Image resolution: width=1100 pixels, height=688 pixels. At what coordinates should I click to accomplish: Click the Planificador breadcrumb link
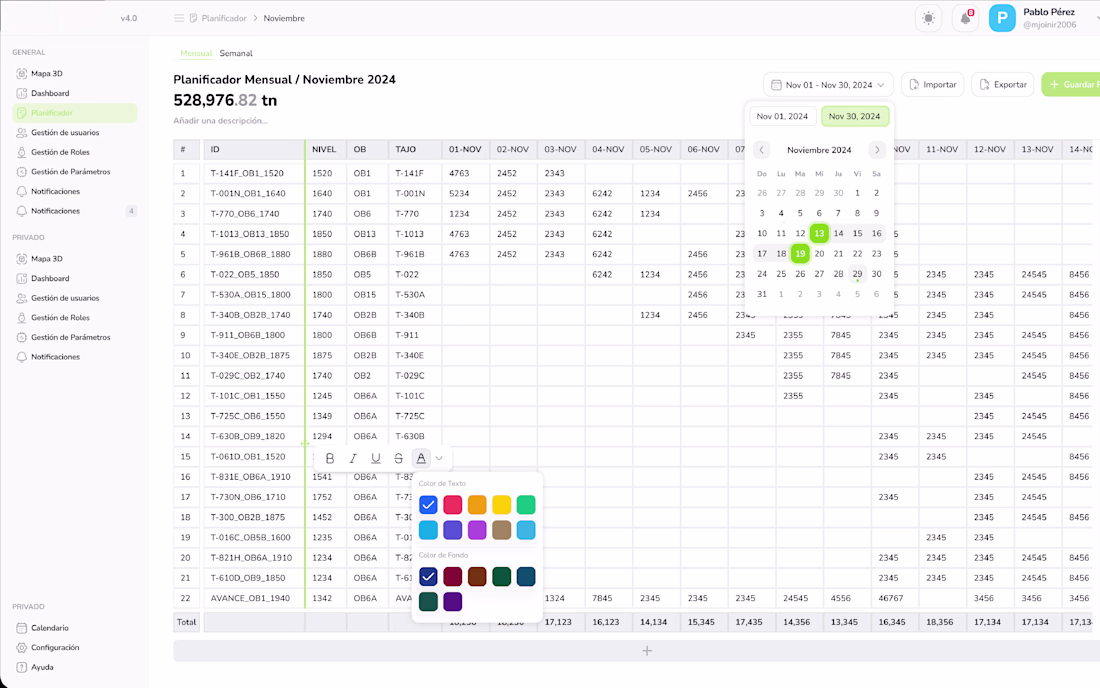(x=224, y=18)
